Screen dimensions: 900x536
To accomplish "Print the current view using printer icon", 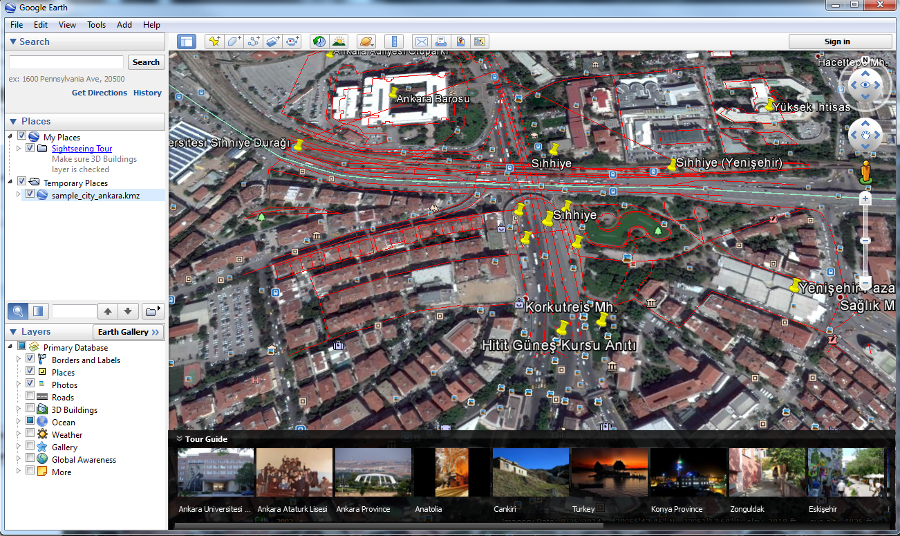I will tap(441, 41).
